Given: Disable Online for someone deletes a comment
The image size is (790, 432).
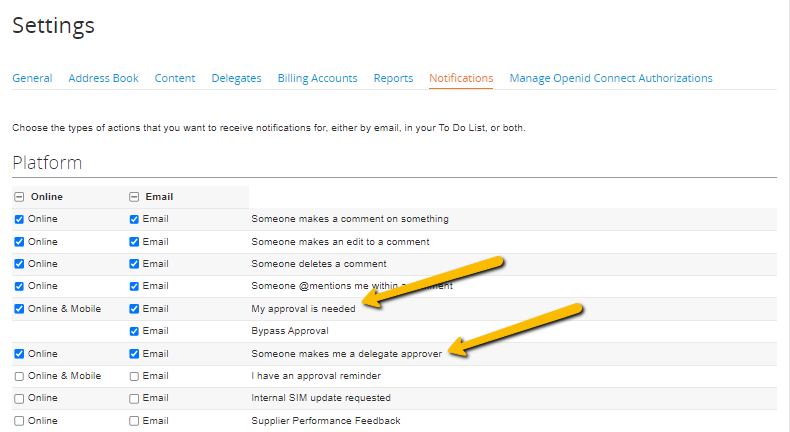Looking at the screenshot, I should tap(19, 264).
